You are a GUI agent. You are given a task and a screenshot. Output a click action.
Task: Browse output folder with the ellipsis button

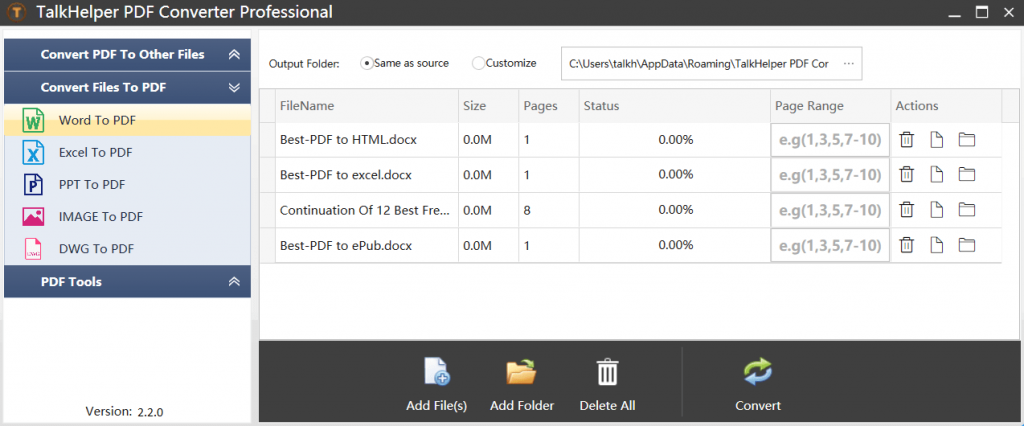(x=848, y=63)
